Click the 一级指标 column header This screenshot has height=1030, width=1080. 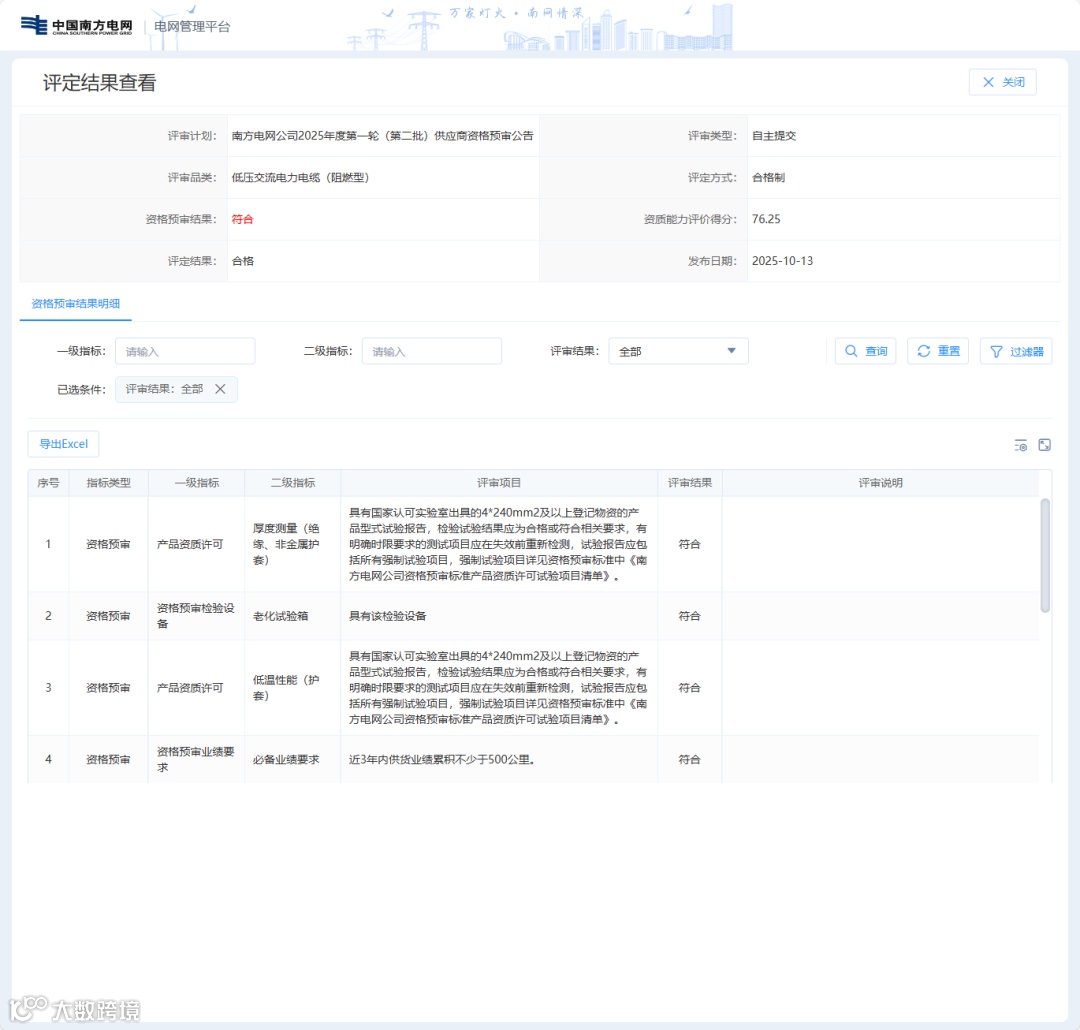point(196,483)
